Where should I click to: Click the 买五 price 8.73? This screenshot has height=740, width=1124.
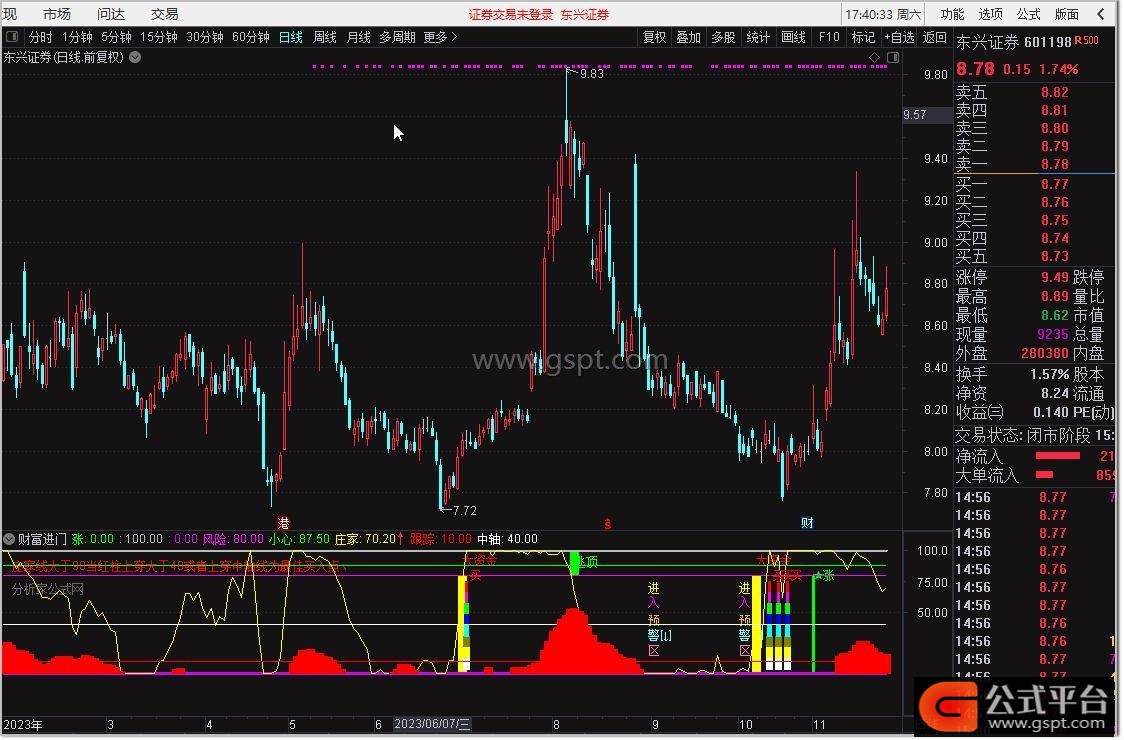tap(1054, 256)
